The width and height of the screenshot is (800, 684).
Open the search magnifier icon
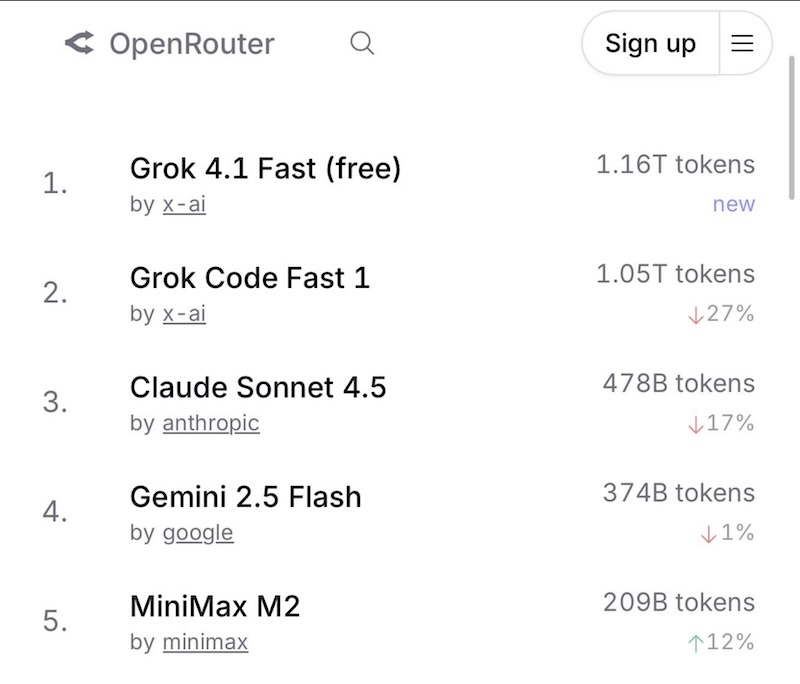362,43
